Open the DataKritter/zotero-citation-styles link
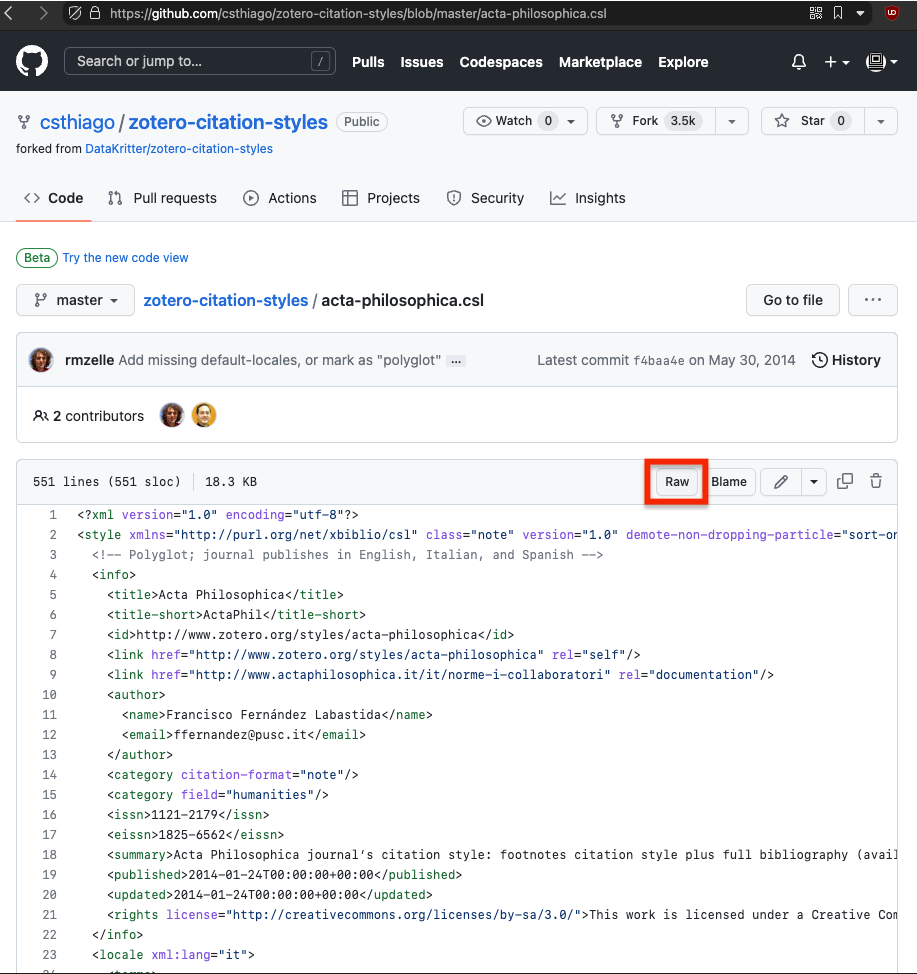917x974 pixels. tap(179, 148)
